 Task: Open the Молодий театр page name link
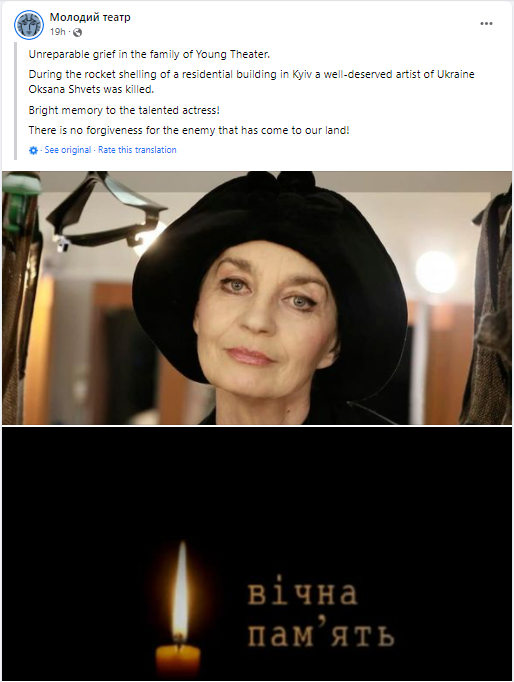tap(90, 17)
